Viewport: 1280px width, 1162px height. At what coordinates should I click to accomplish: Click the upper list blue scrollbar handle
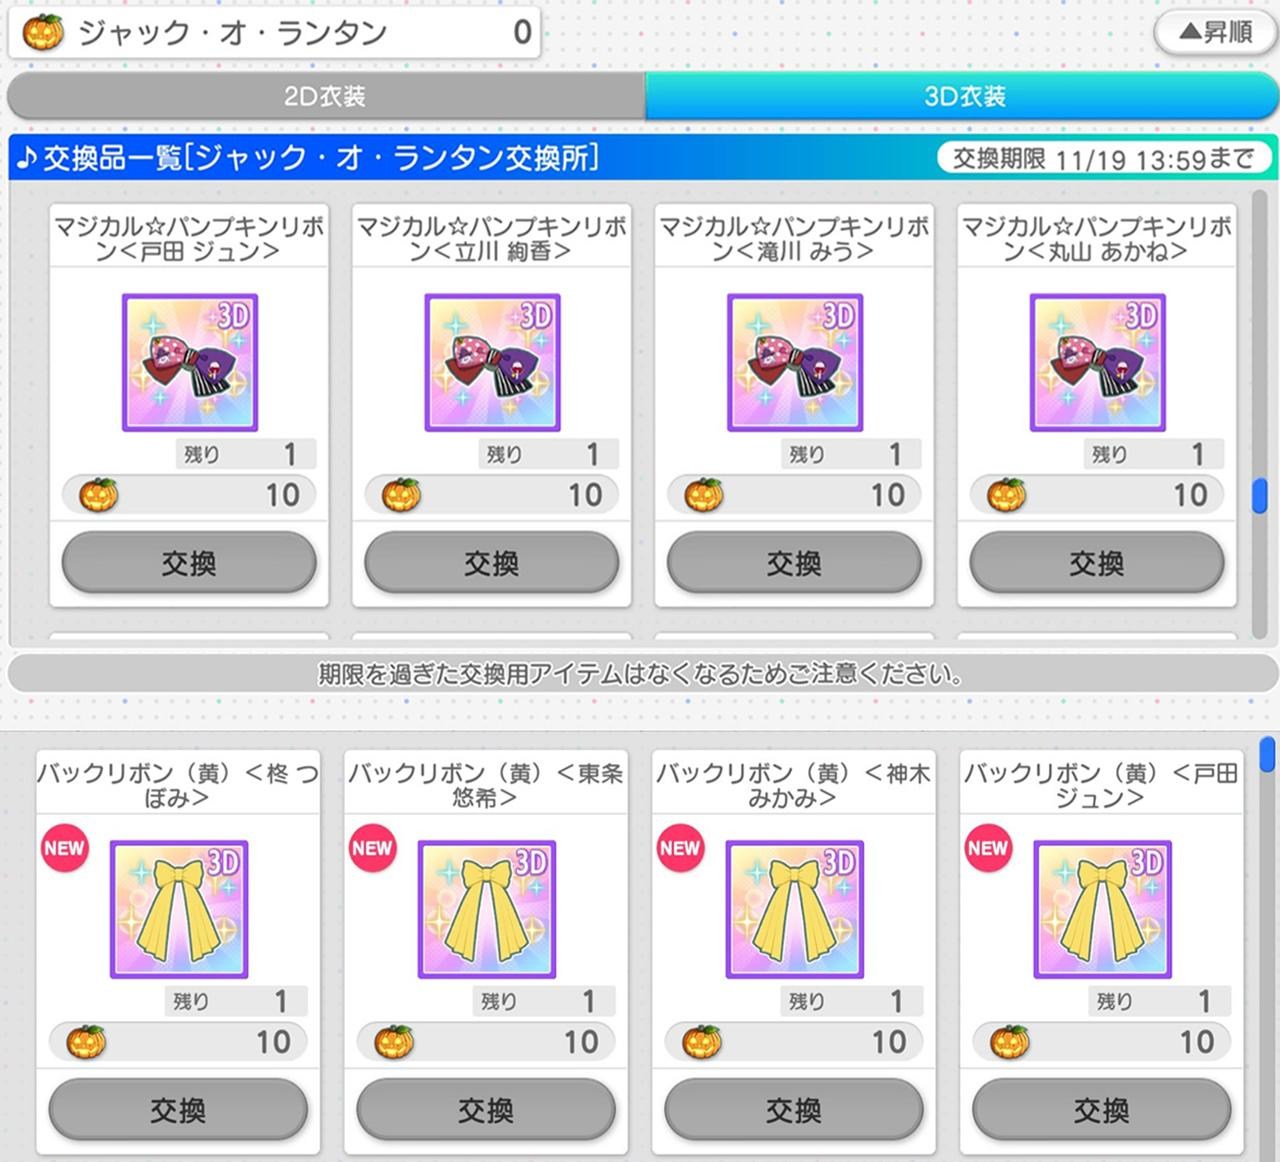[1260, 496]
